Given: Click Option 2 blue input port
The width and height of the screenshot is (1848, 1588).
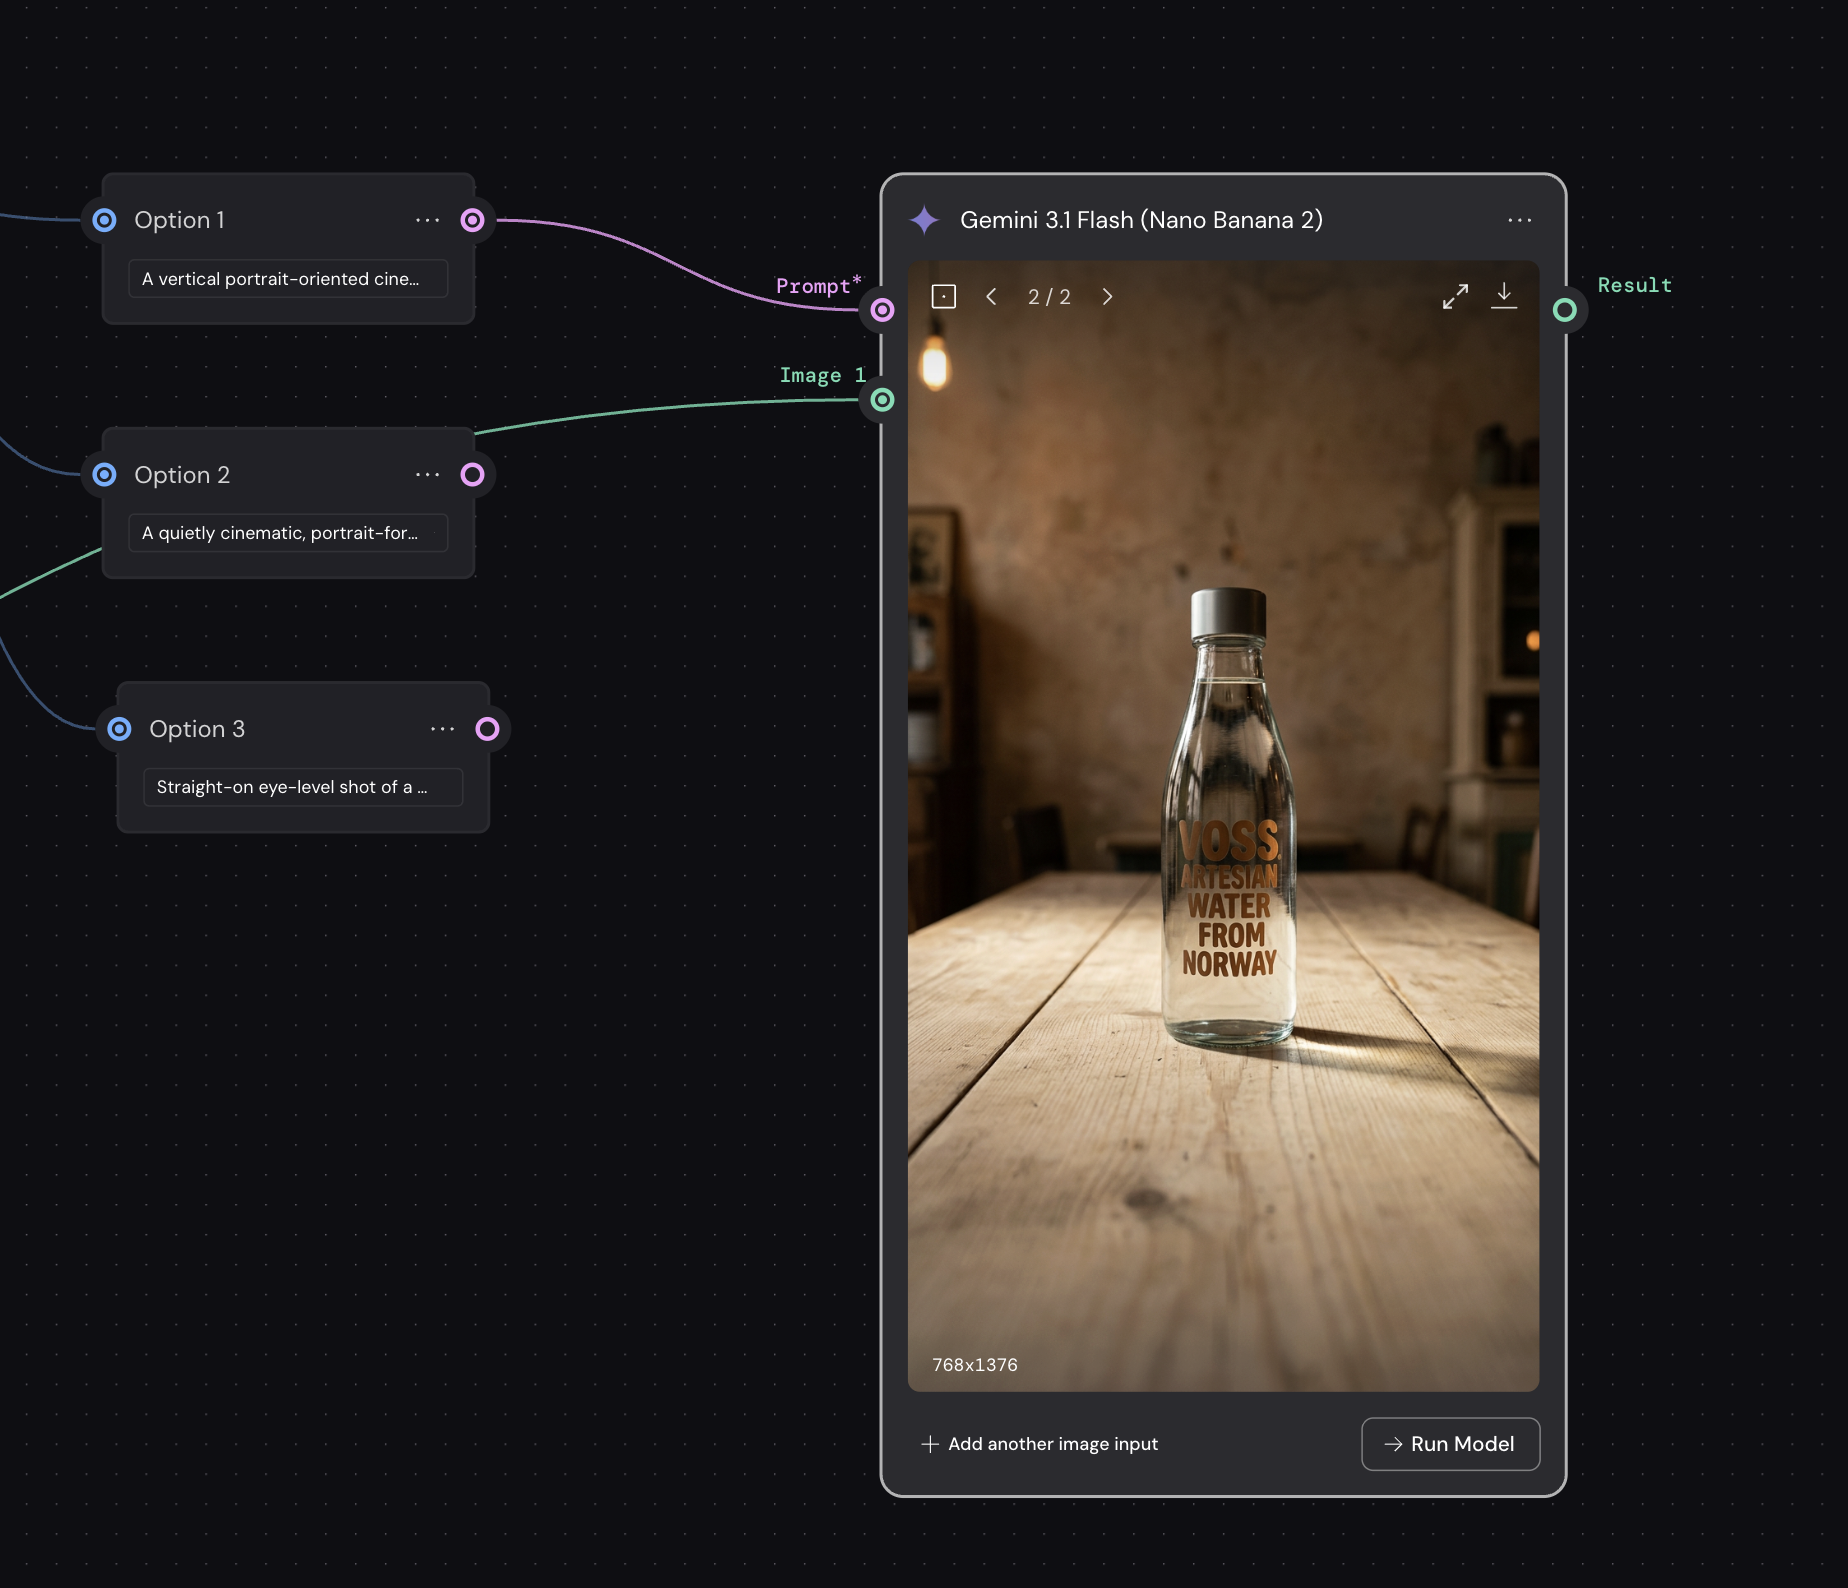Looking at the screenshot, I should [105, 475].
